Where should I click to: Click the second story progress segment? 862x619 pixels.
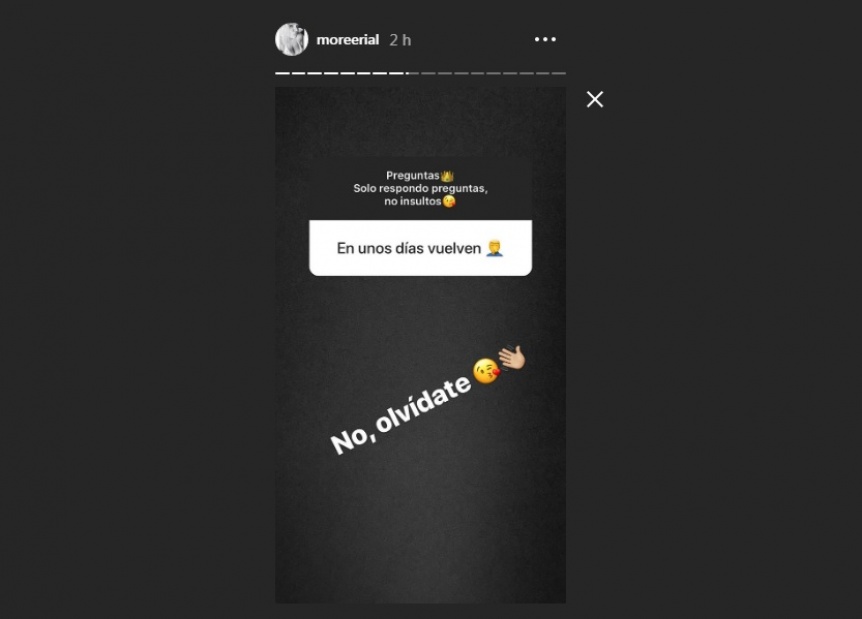[299, 73]
